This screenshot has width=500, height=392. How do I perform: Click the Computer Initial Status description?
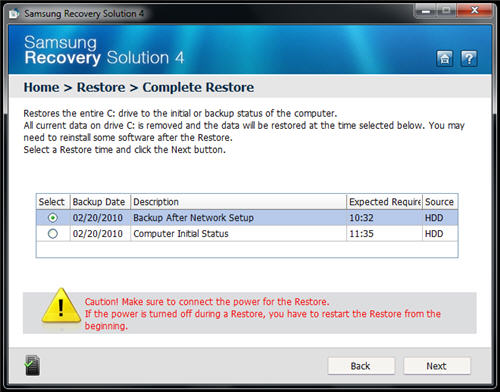(181, 234)
